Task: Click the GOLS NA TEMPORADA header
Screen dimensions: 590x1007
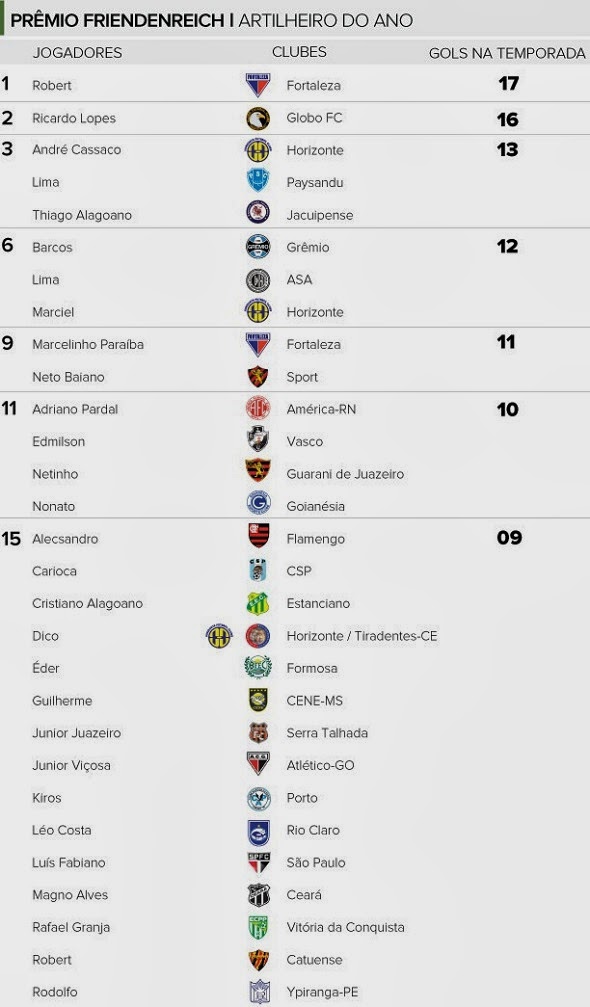Action: click(x=507, y=53)
